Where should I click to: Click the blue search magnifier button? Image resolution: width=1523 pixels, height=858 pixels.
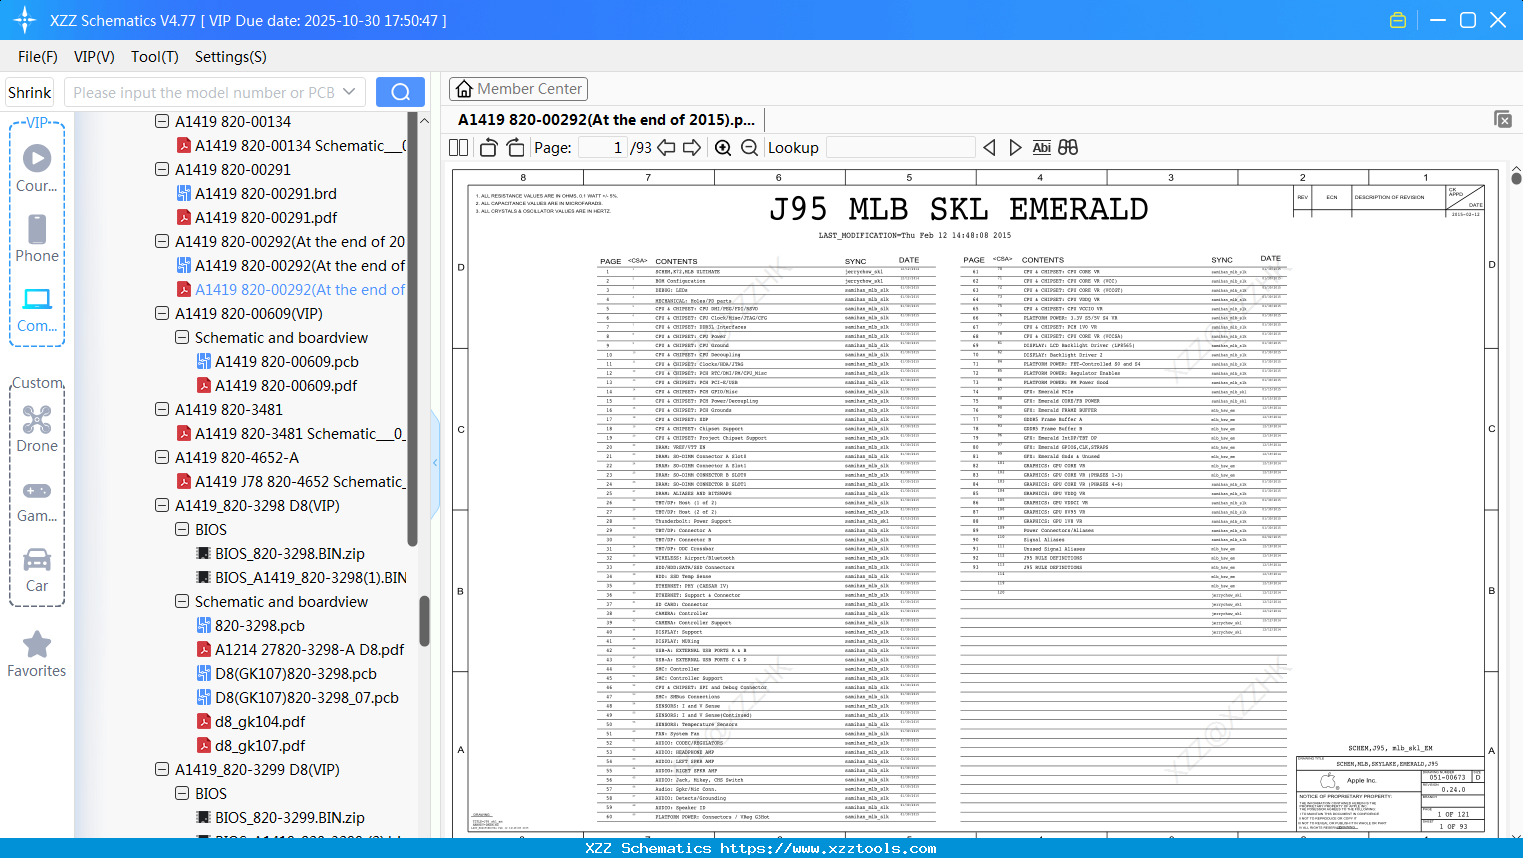pyautogui.click(x=400, y=92)
